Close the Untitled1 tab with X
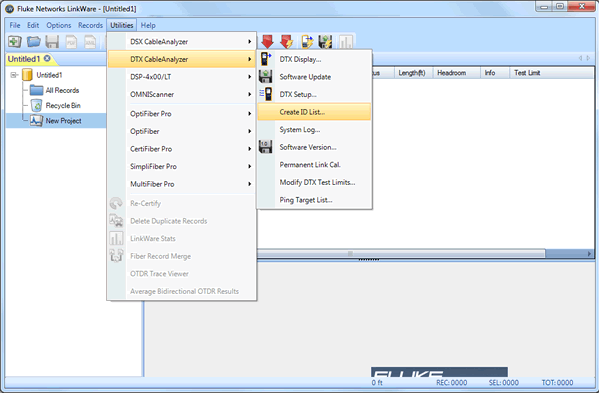Screen dimensions: 599x393 tap(47, 58)
